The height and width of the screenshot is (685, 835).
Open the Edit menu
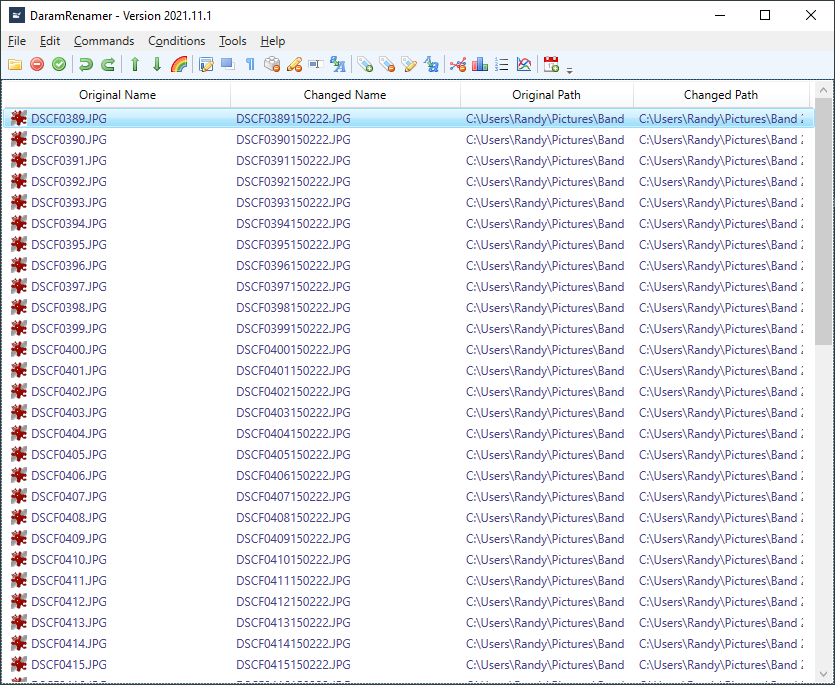point(50,41)
